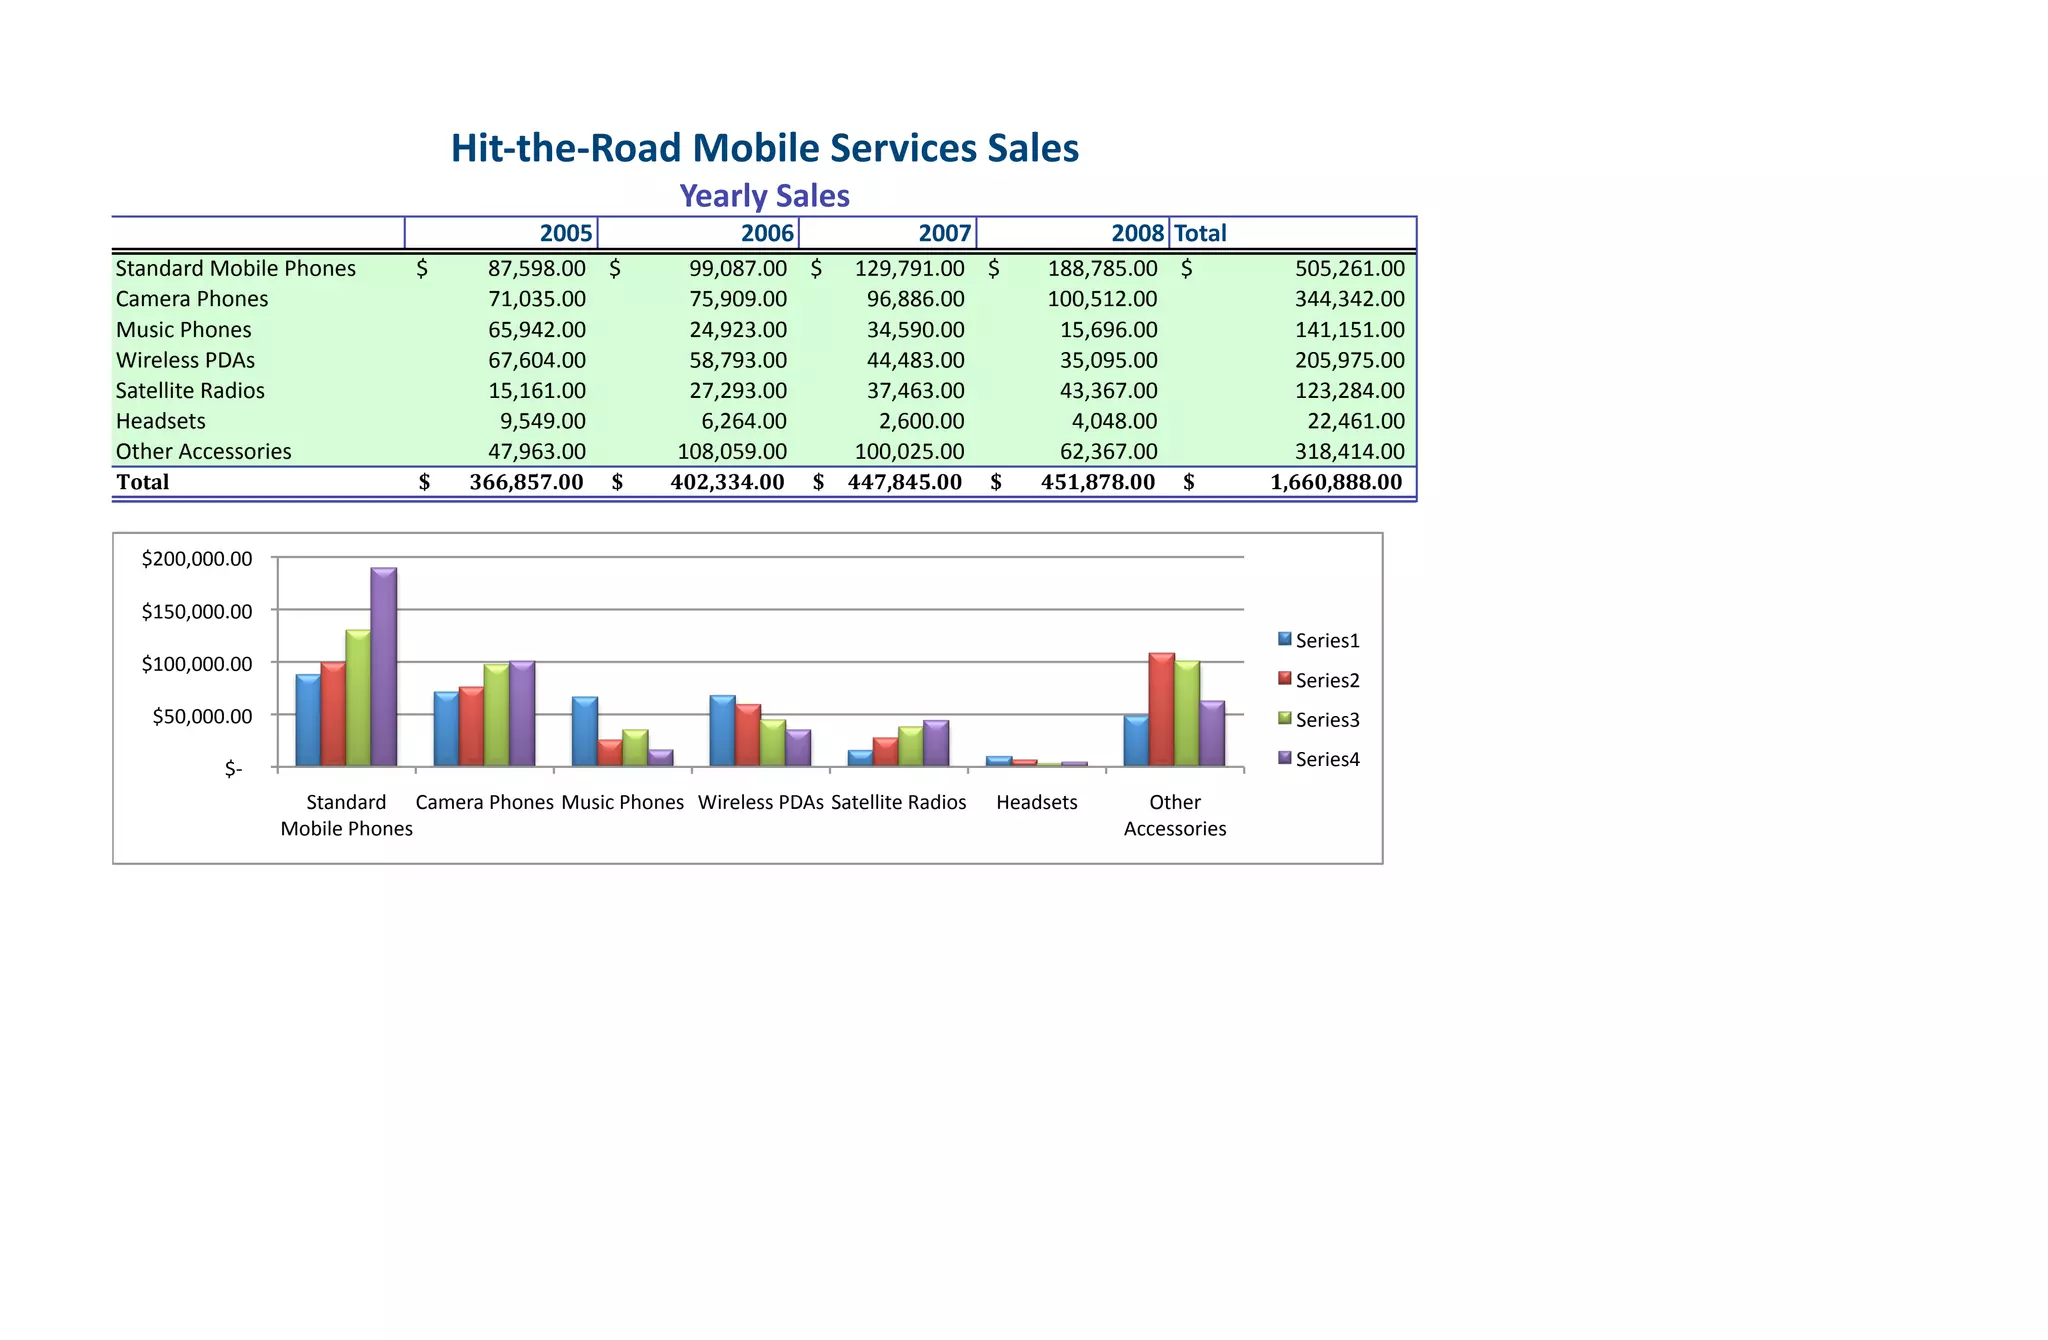
Task: Click the Series3 green legend swatch
Action: (1285, 718)
